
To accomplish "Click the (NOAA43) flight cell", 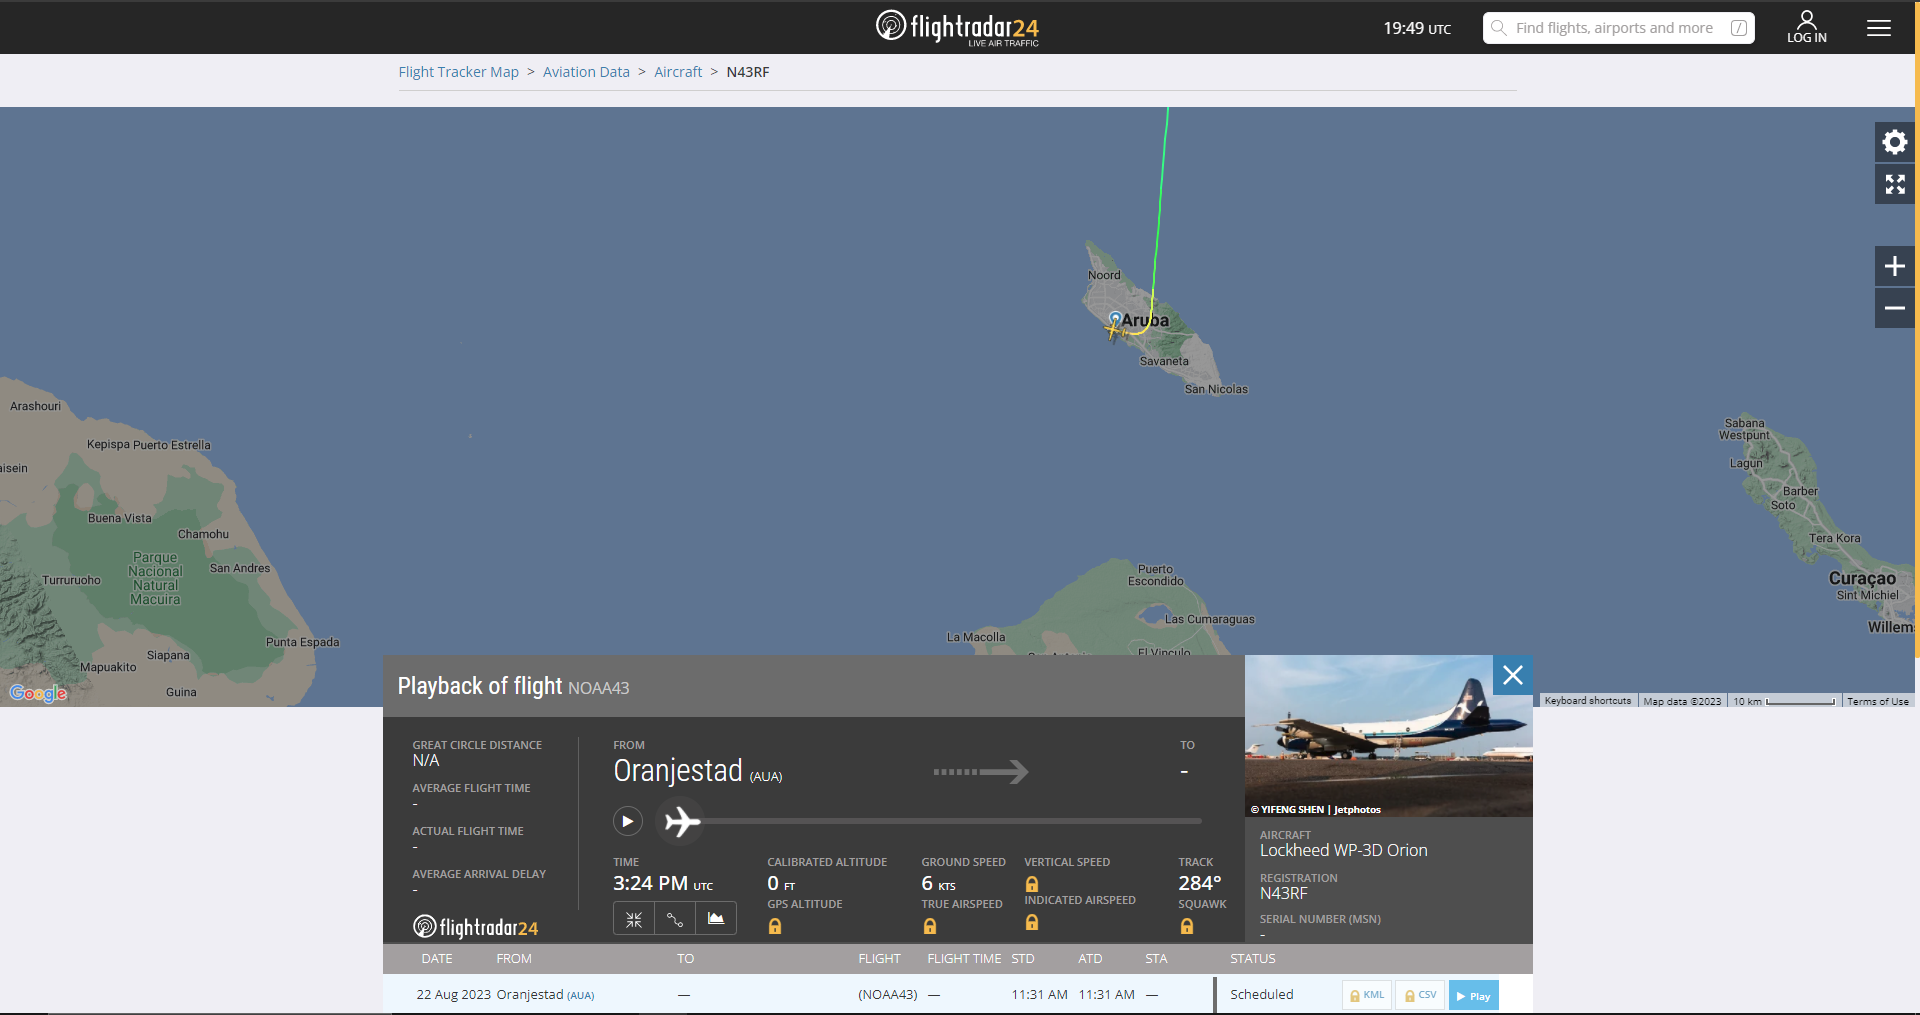I will [887, 995].
